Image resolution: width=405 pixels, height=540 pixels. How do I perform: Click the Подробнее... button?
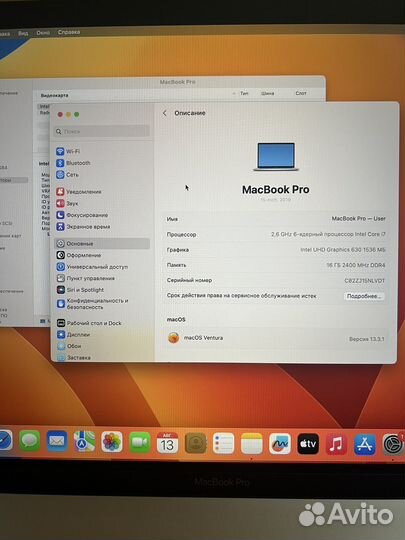tap(364, 296)
